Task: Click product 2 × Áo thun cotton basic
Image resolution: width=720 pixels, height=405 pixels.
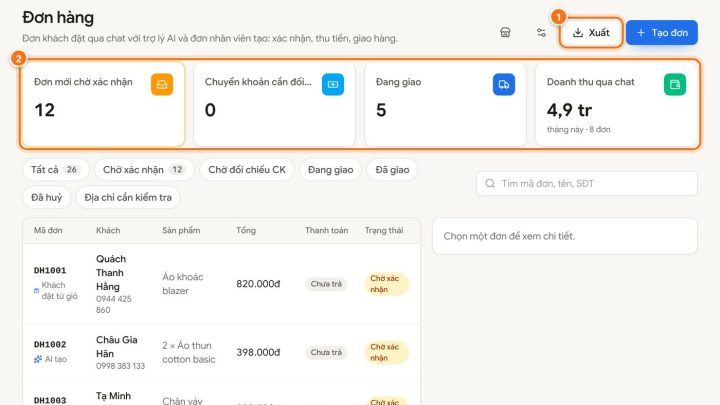Action: pyautogui.click(x=189, y=352)
